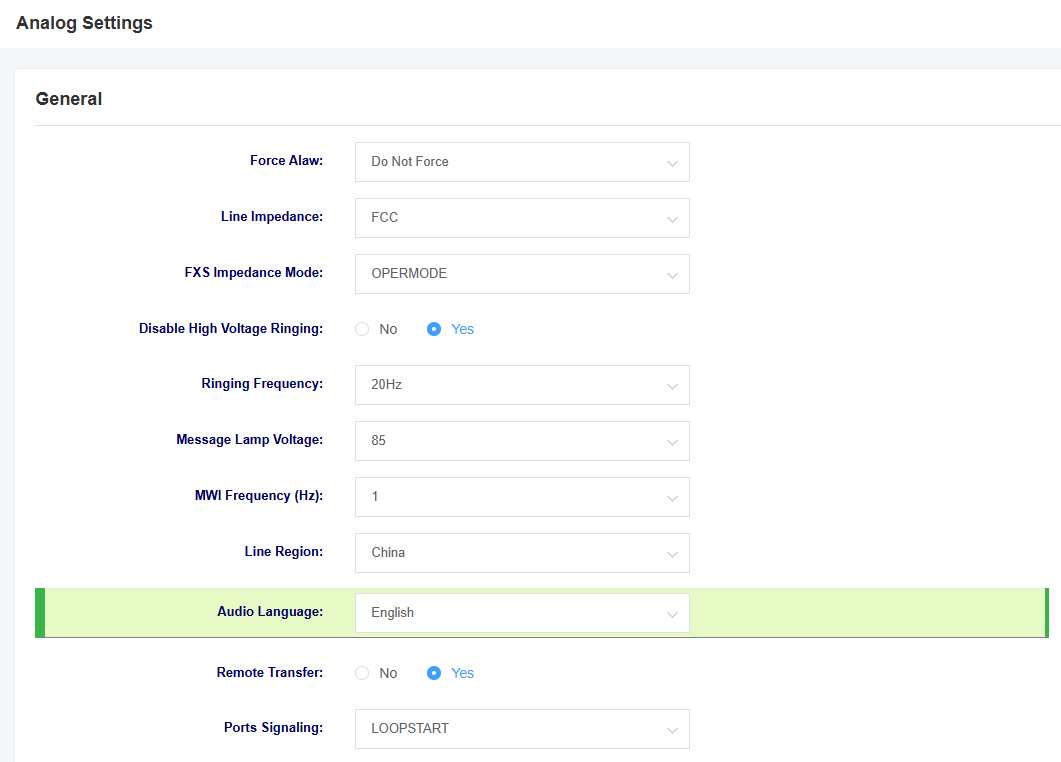Viewport: 1061px width, 762px height.
Task: Open the Audio Language English dropdown
Action: 522,613
